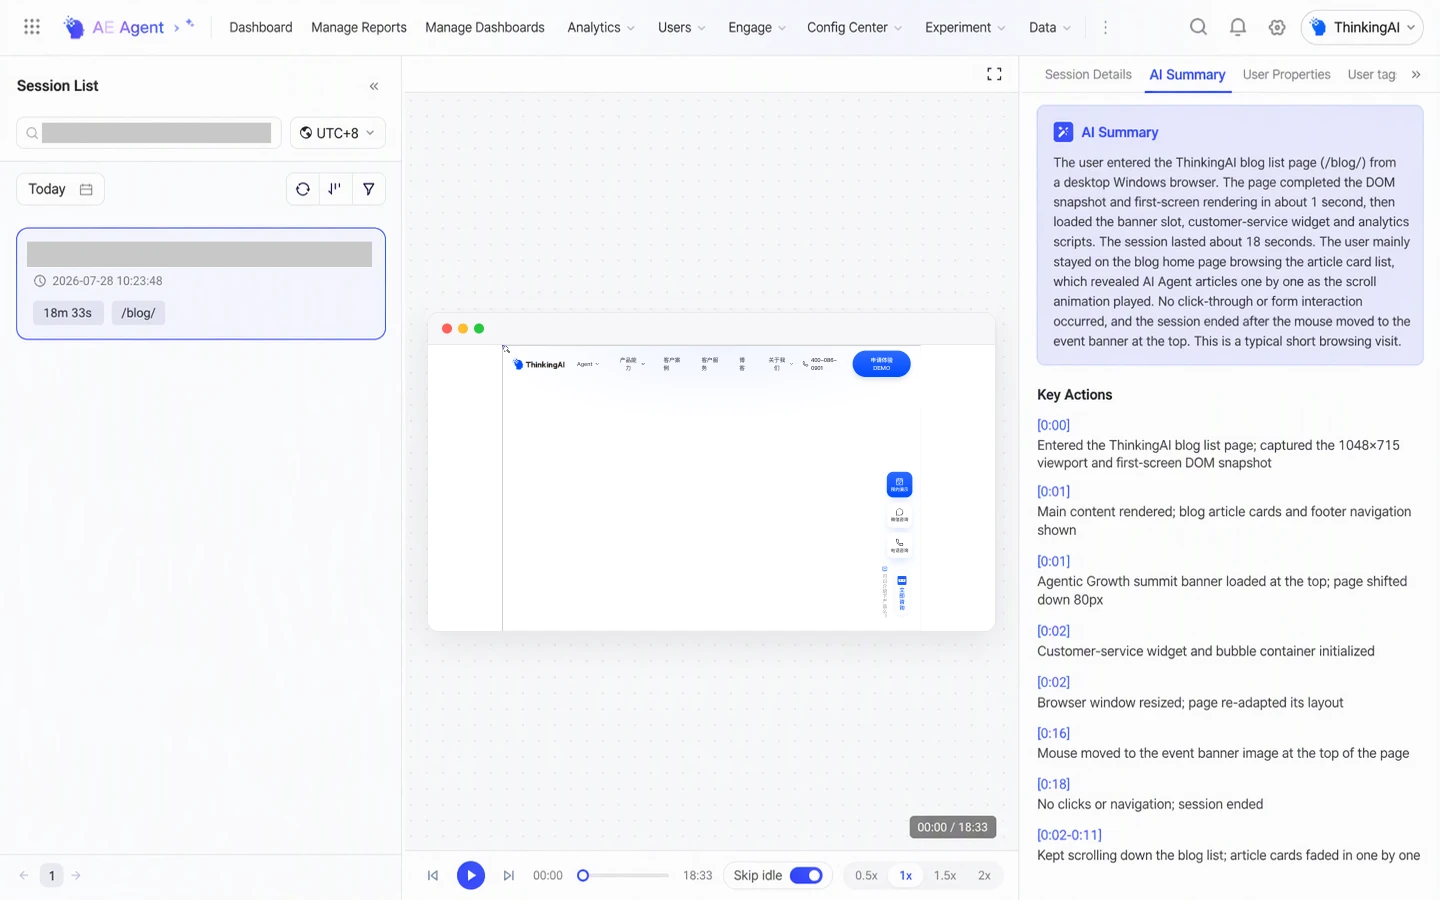The width and height of the screenshot is (1440, 900).
Task: Open the global search magnifier icon
Action: [1198, 27]
